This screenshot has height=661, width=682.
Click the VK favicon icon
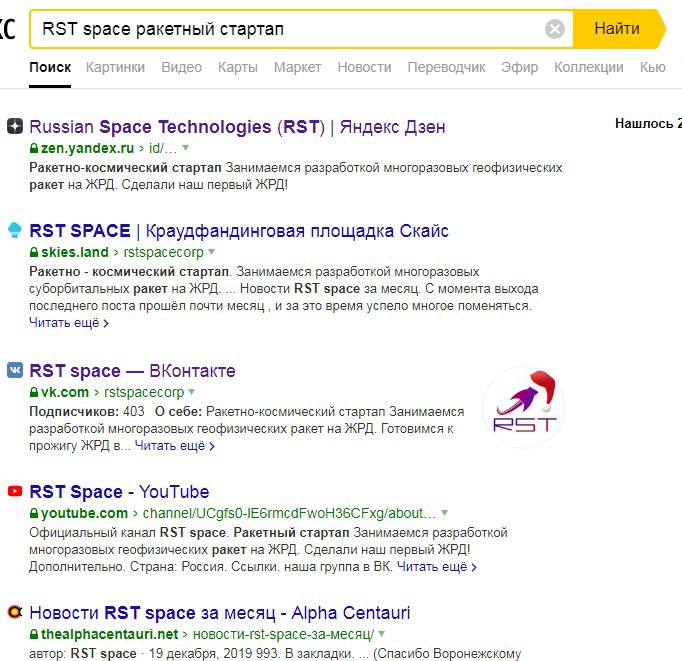point(15,370)
